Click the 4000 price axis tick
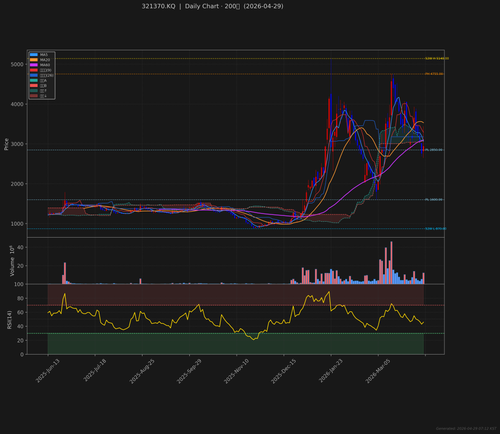The image size is (500, 434). point(17,104)
